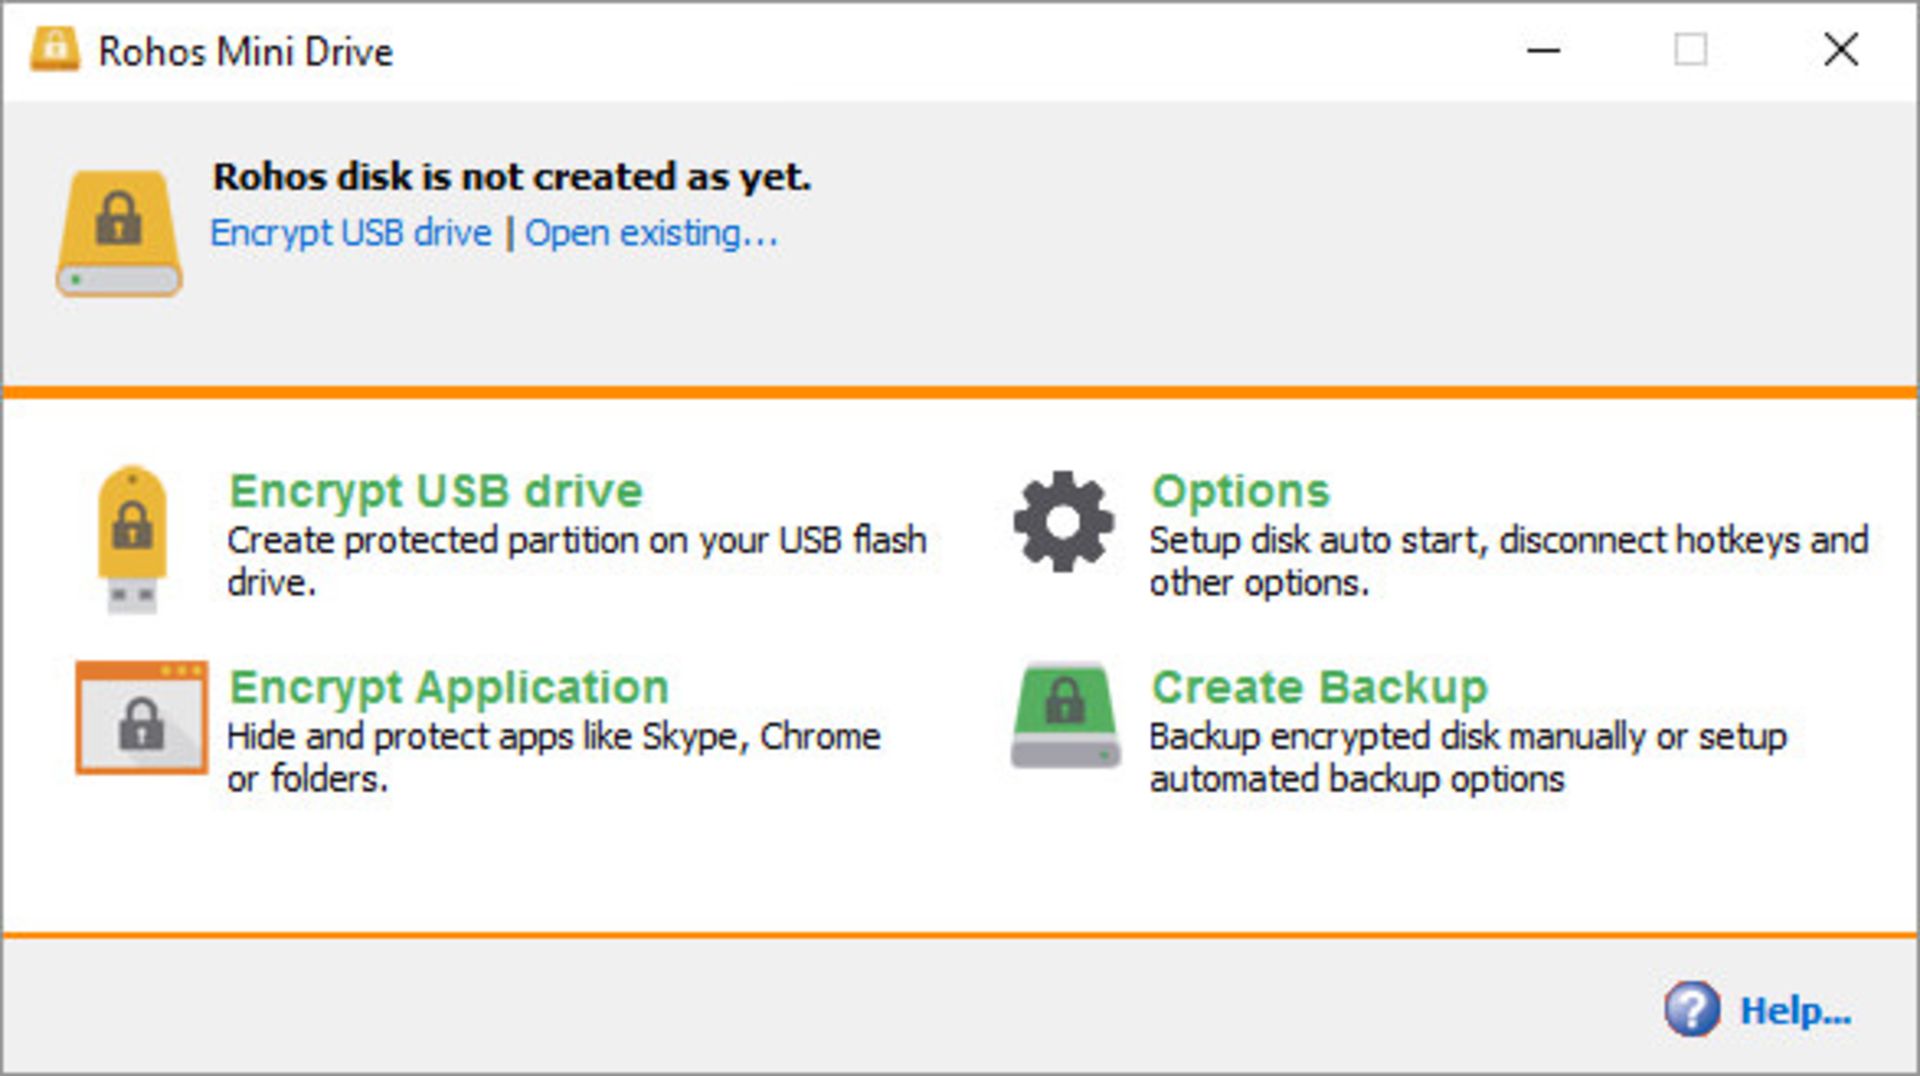Click the yellow padlock disk icon
The height and width of the screenshot is (1076, 1920).
point(119,233)
